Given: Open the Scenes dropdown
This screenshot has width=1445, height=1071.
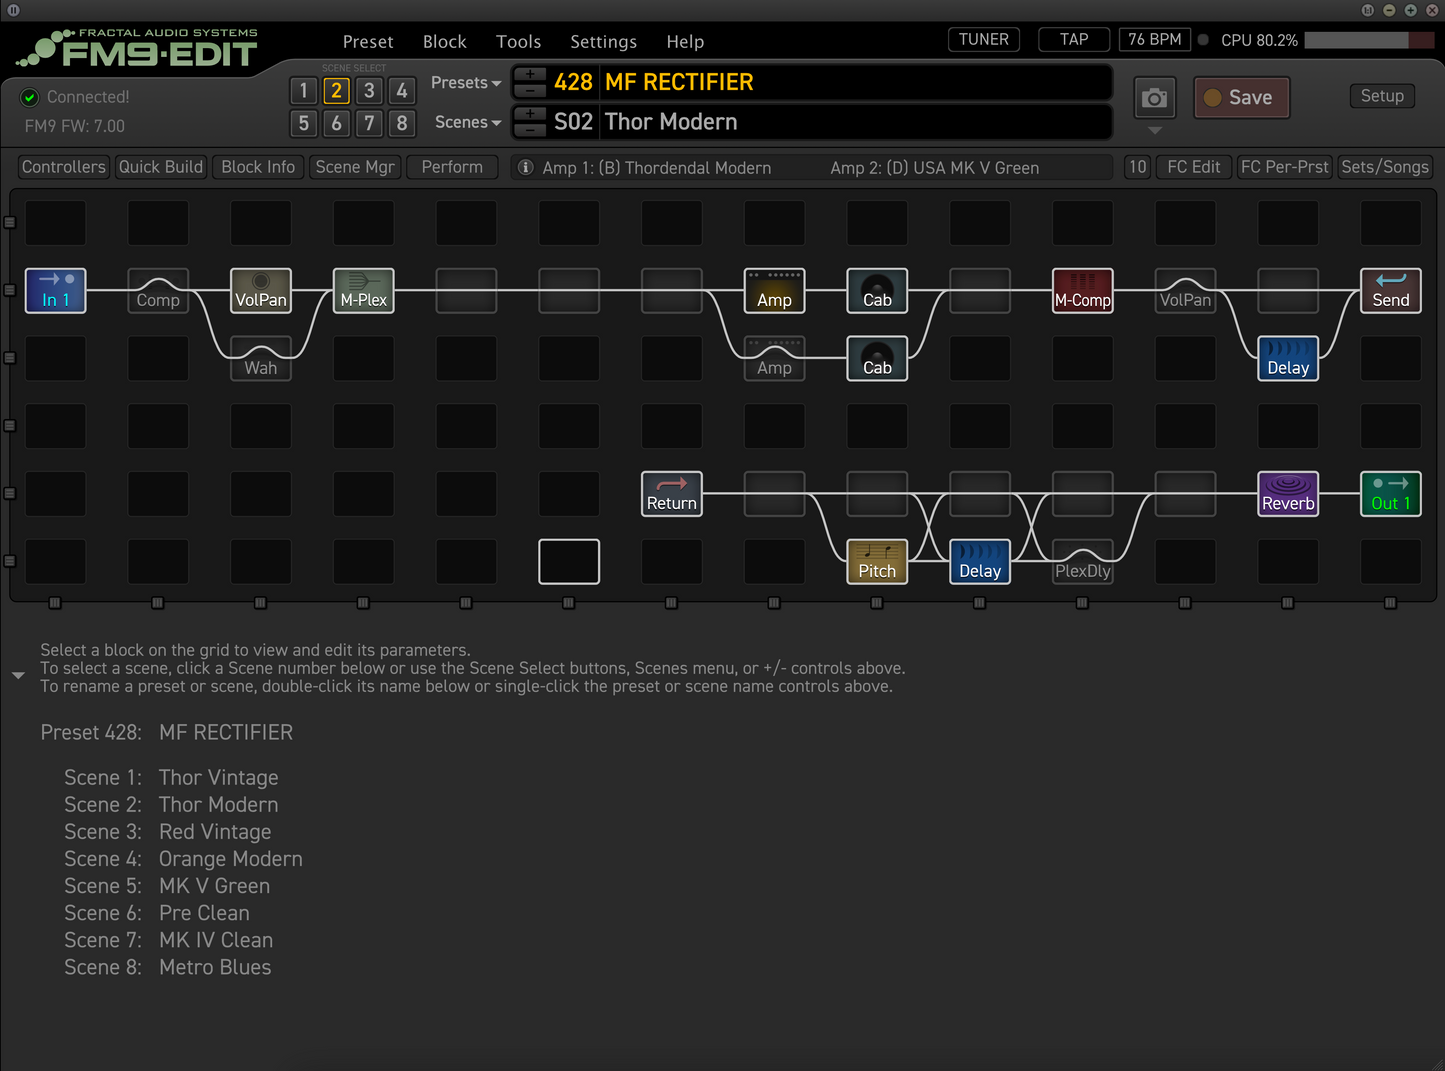Looking at the screenshot, I should tap(468, 122).
